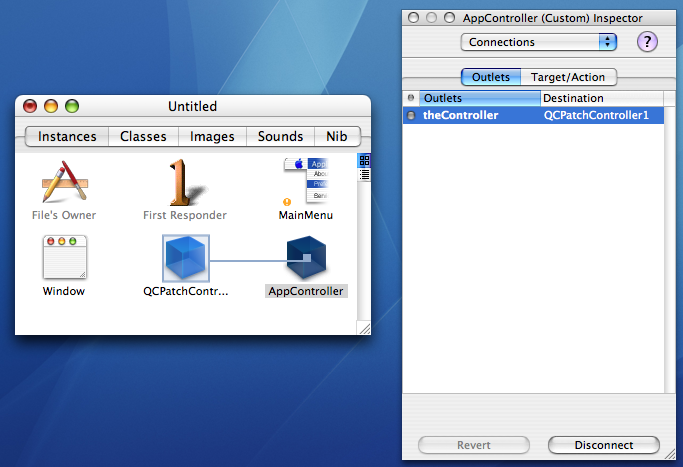Viewport: 683px width, 467px height.
Task: Select the MainMenu nib object
Action: (x=306, y=180)
